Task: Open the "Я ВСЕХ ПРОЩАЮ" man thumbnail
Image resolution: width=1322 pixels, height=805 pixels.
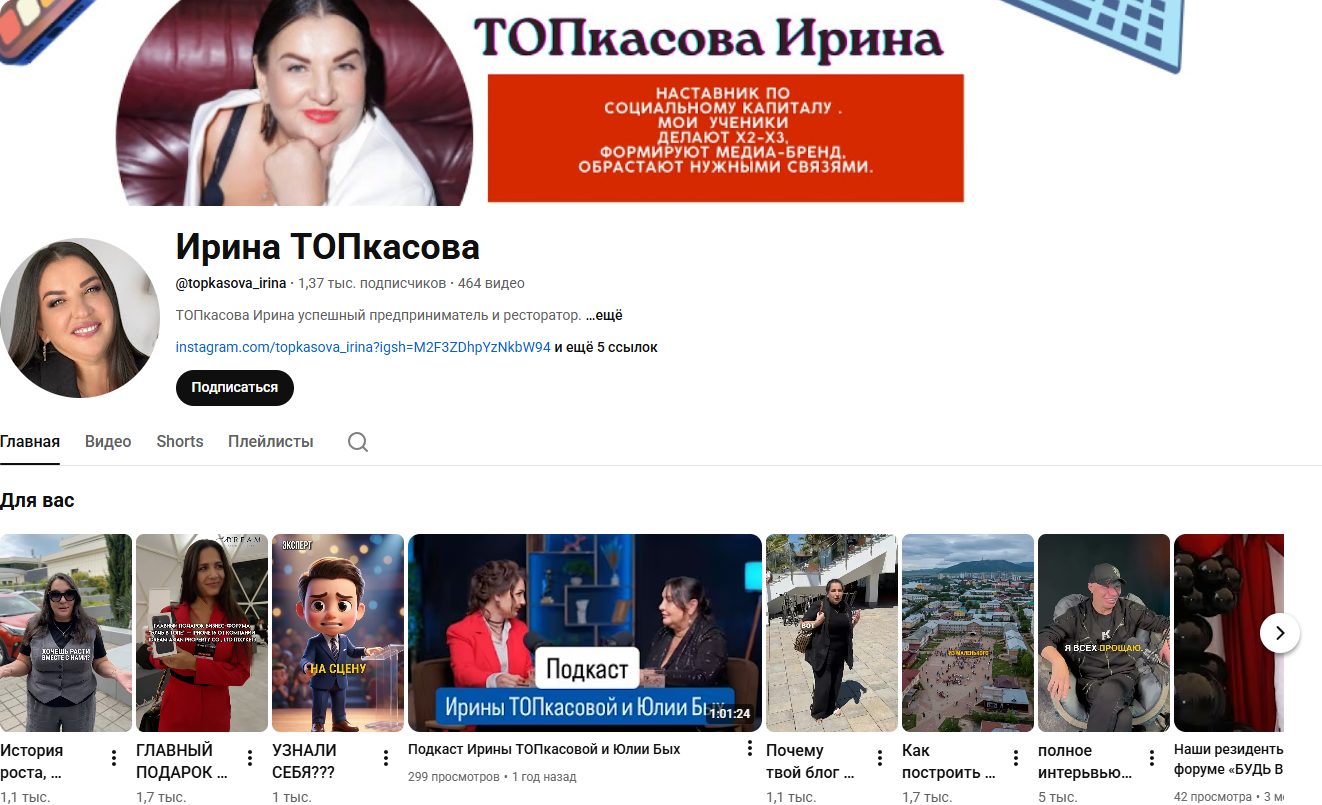Action: [1104, 633]
